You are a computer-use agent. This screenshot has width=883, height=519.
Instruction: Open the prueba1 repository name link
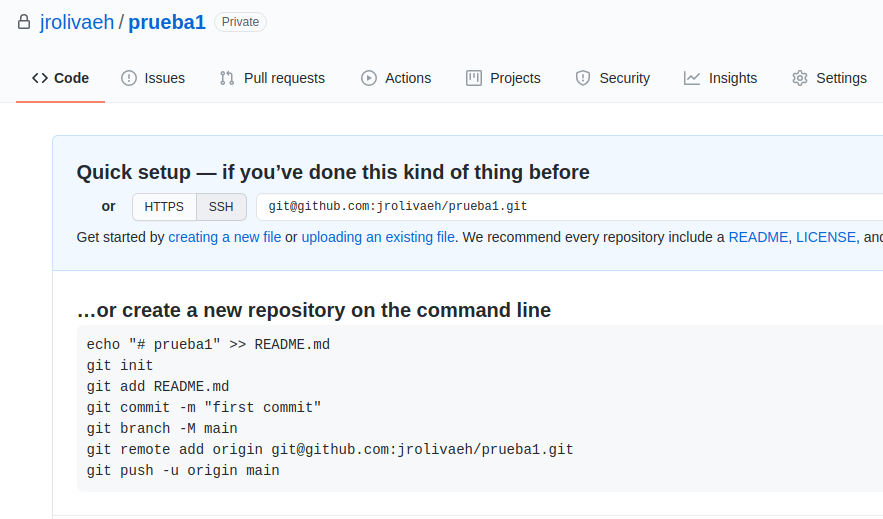pos(167,22)
